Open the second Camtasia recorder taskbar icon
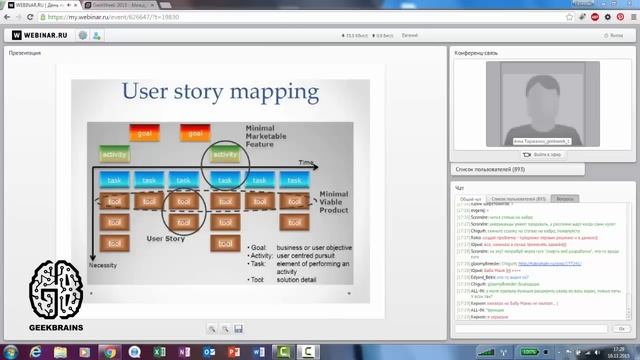 (308, 352)
